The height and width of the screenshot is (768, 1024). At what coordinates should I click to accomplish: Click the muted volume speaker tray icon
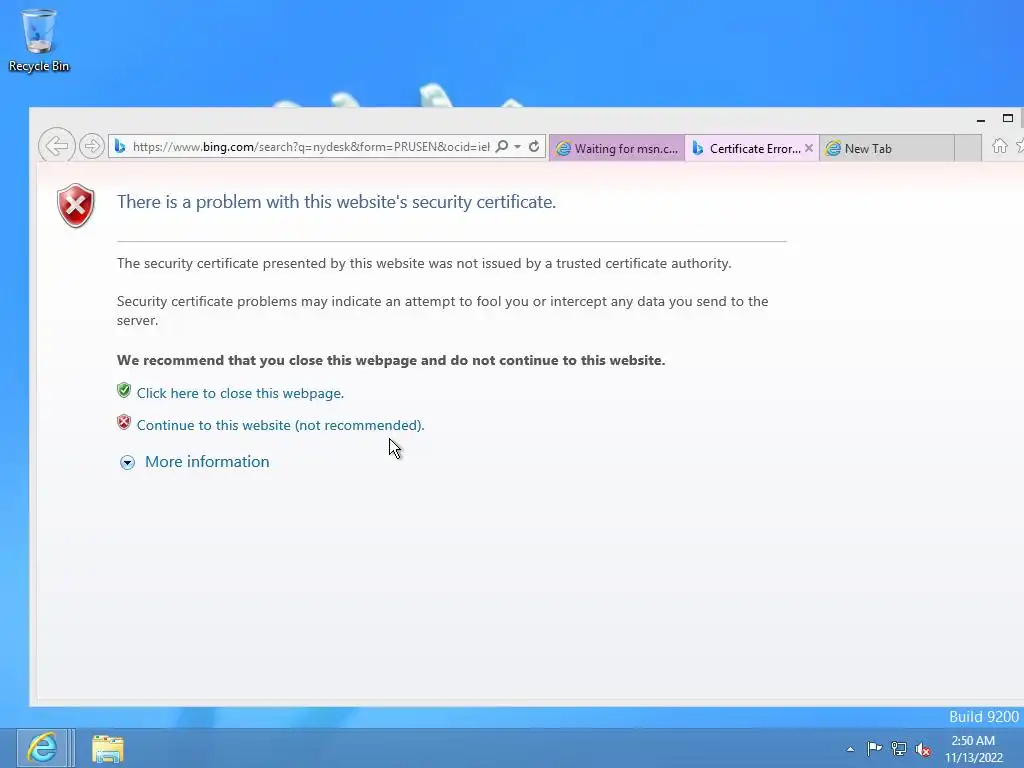pos(923,749)
